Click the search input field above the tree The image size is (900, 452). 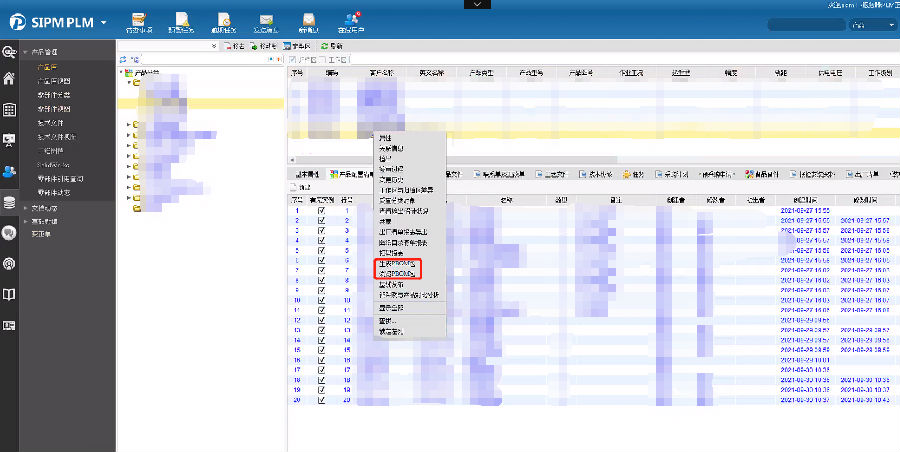165,46
